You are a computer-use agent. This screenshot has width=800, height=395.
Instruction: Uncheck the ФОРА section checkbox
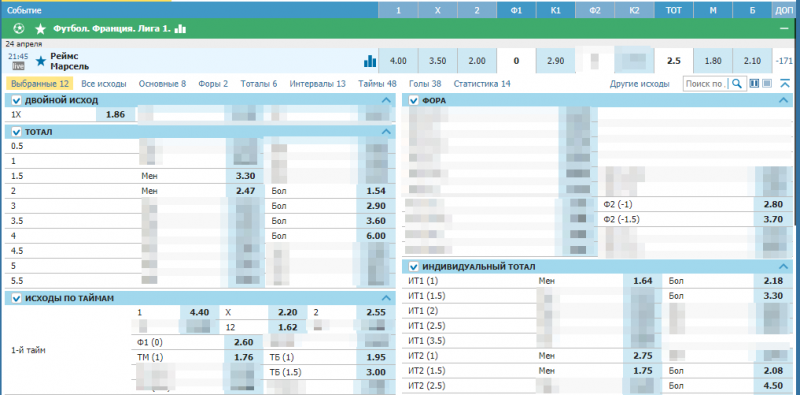[414, 101]
